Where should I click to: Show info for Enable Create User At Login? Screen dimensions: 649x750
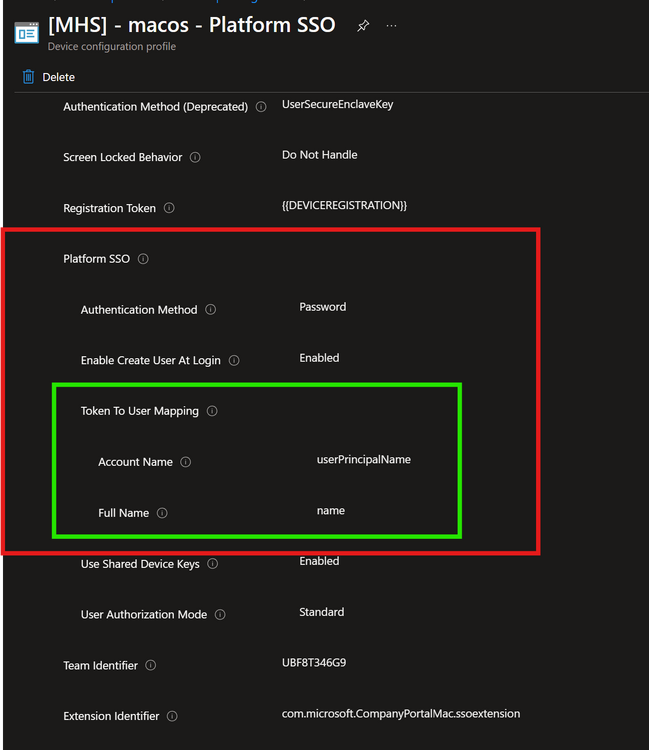[x=234, y=360]
